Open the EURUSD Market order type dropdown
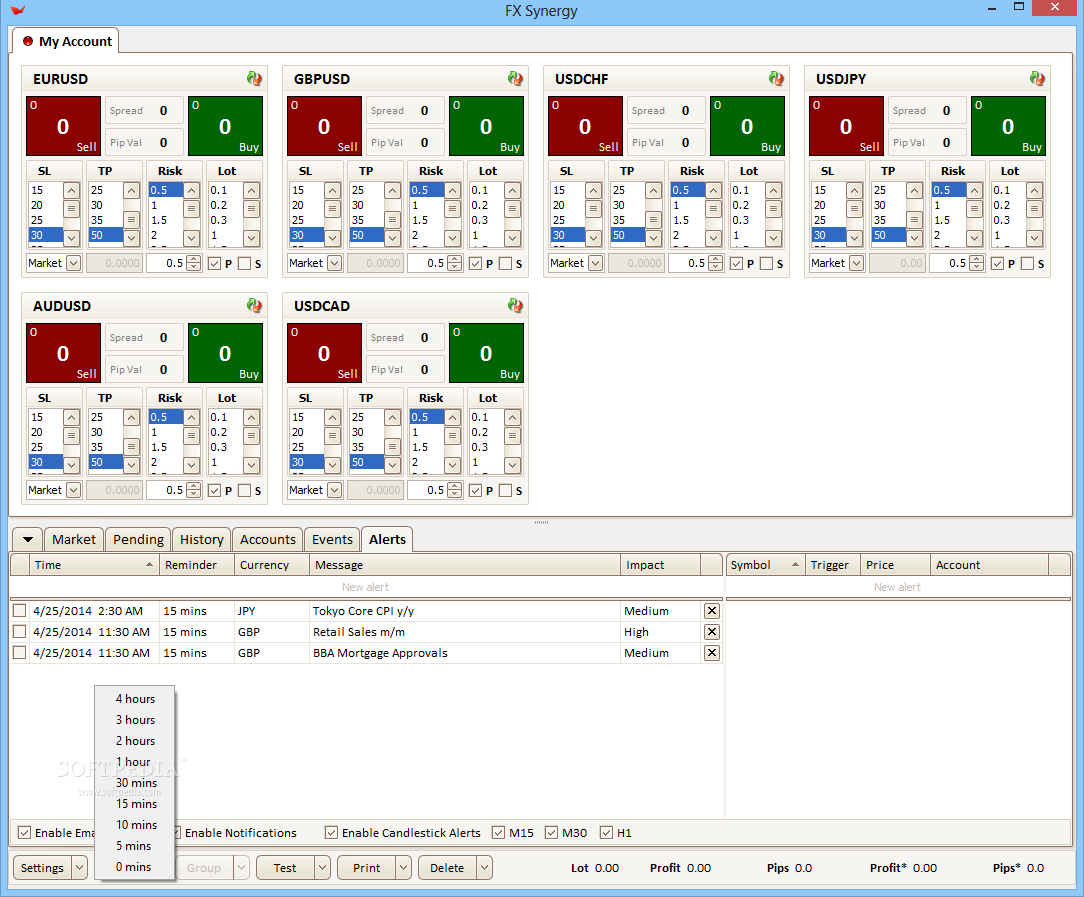 pyautogui.click(x=73, y=263)
